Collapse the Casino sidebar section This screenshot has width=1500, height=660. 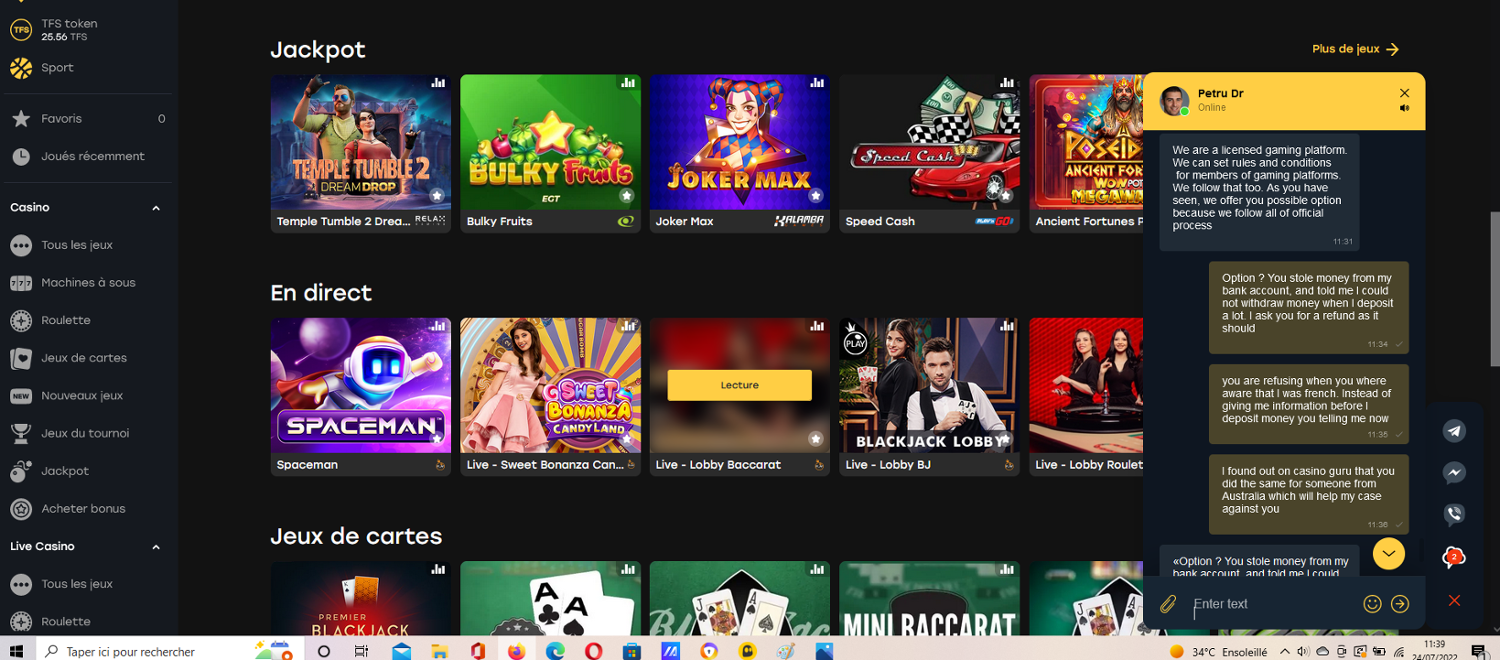[x=156, y=208]
